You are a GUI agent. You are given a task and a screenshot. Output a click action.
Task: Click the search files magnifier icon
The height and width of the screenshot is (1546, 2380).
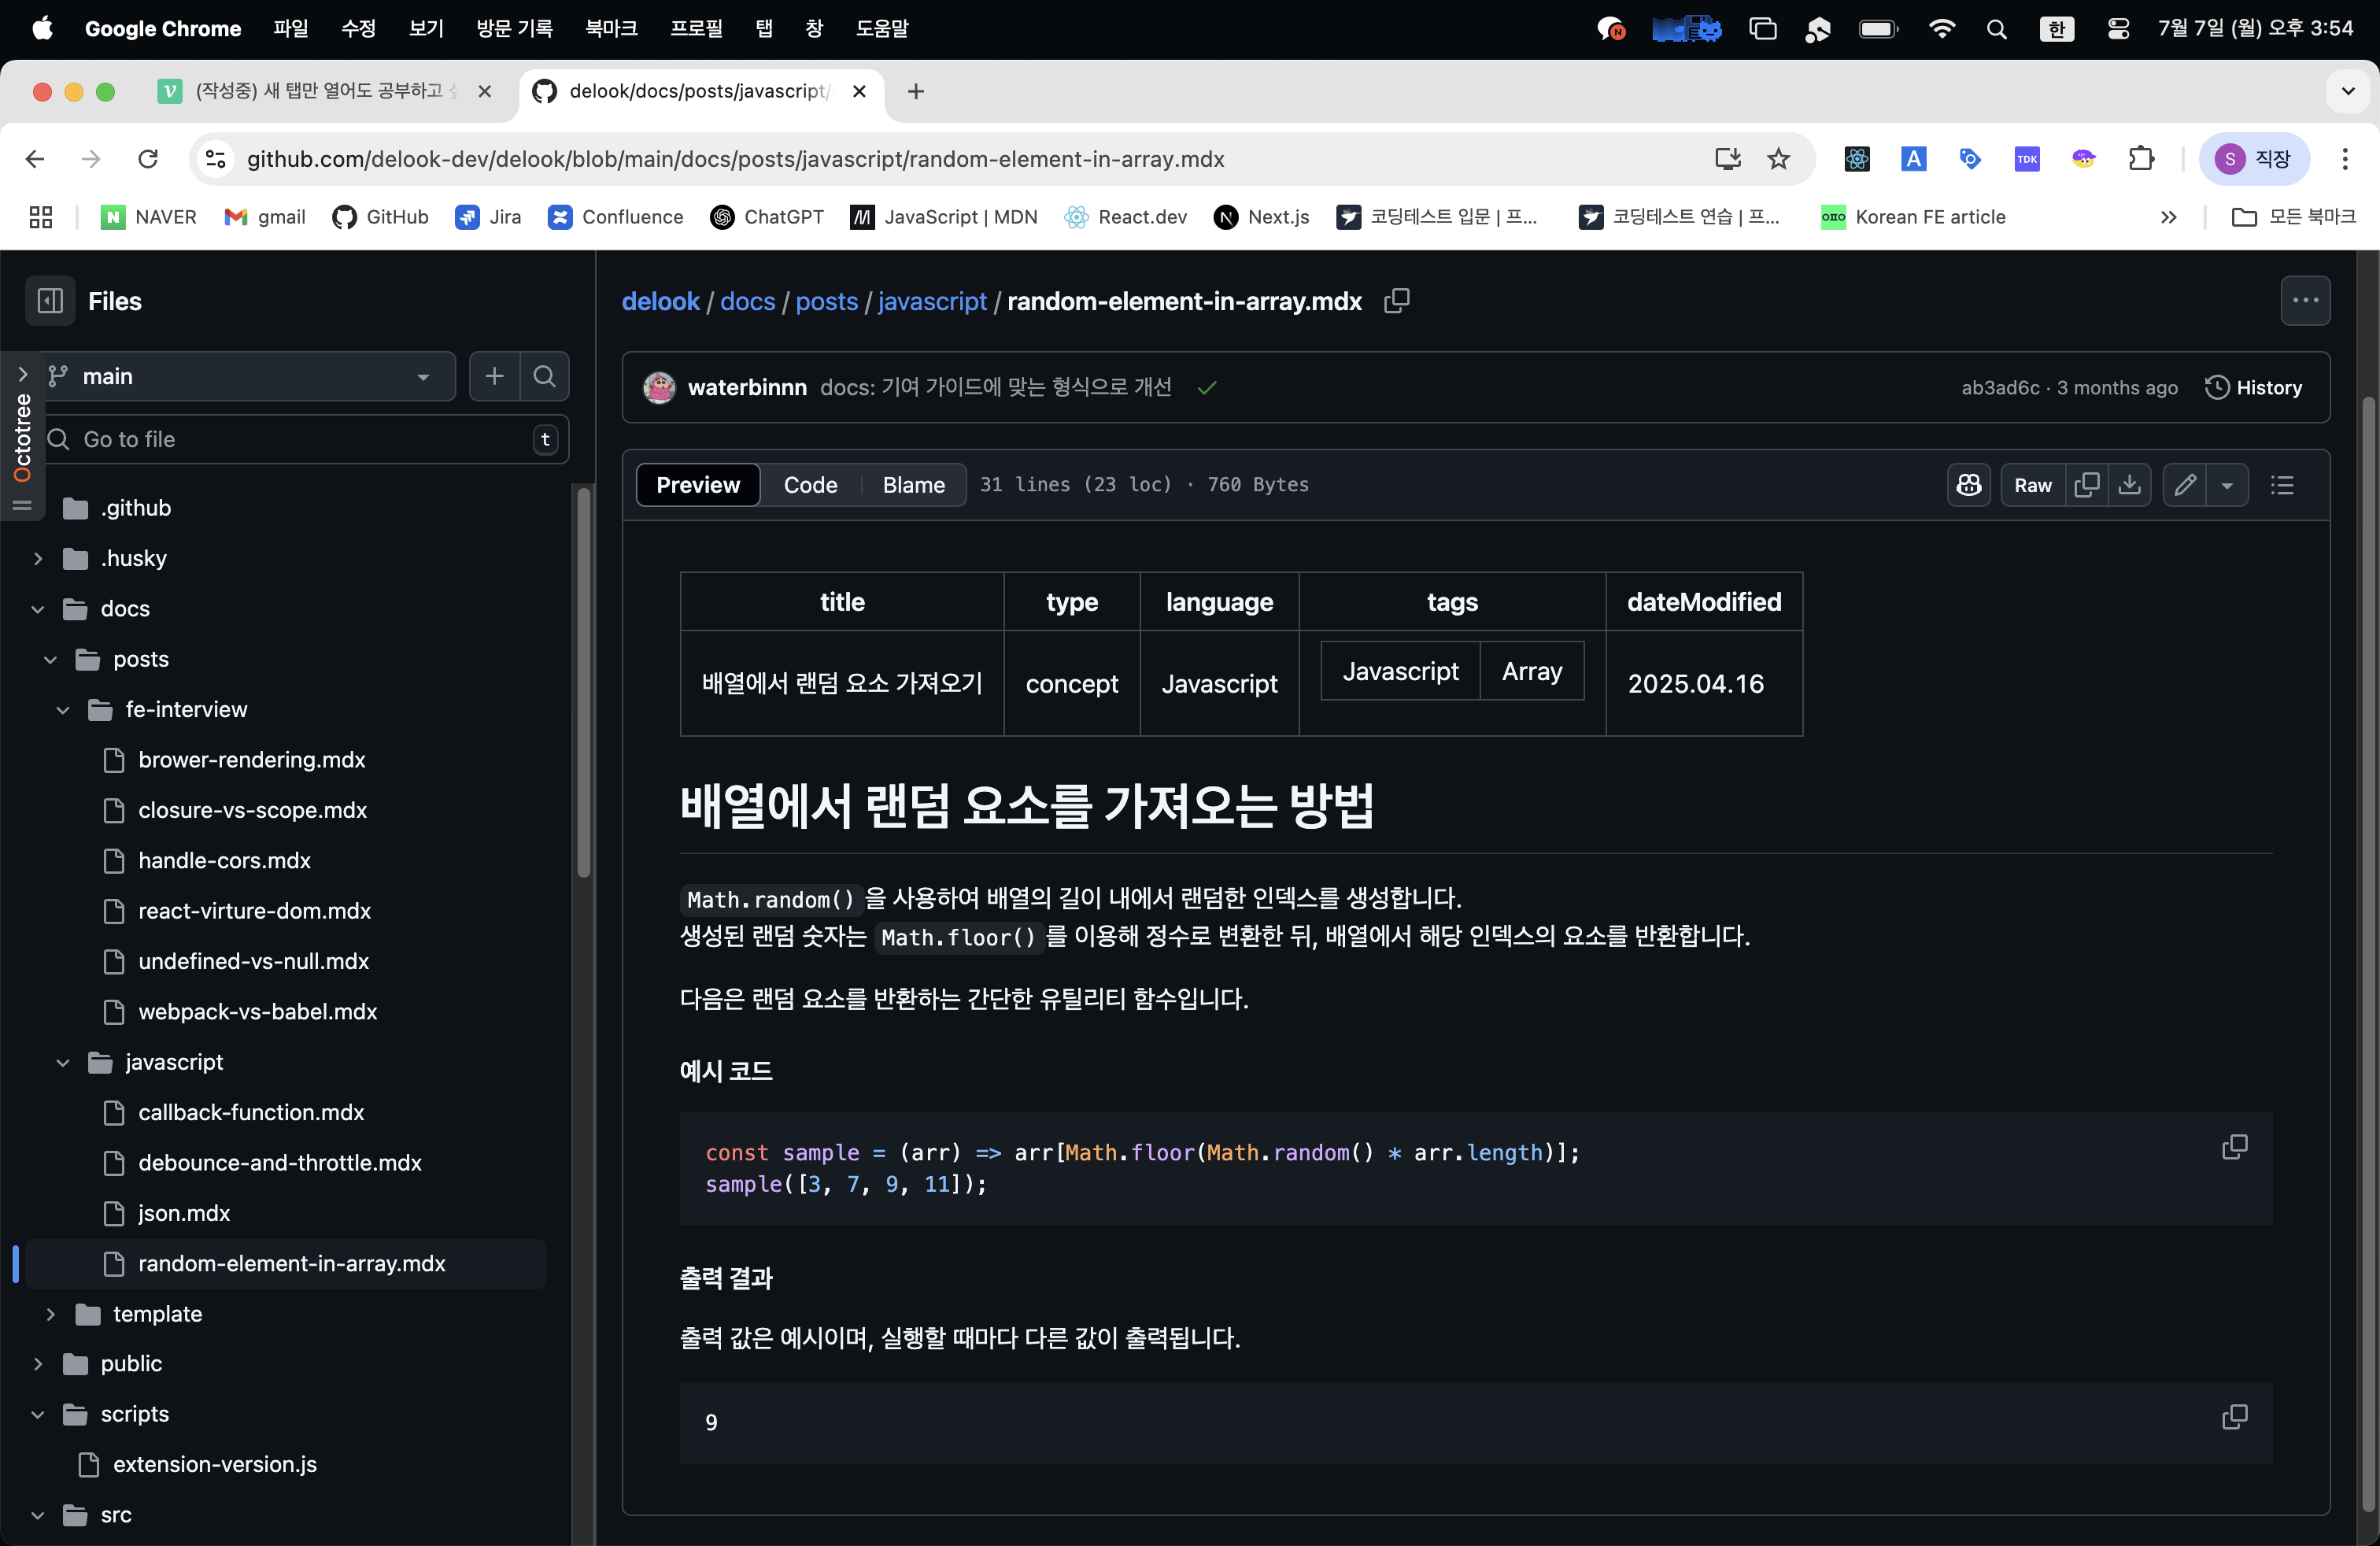click(x=544, y=376)
